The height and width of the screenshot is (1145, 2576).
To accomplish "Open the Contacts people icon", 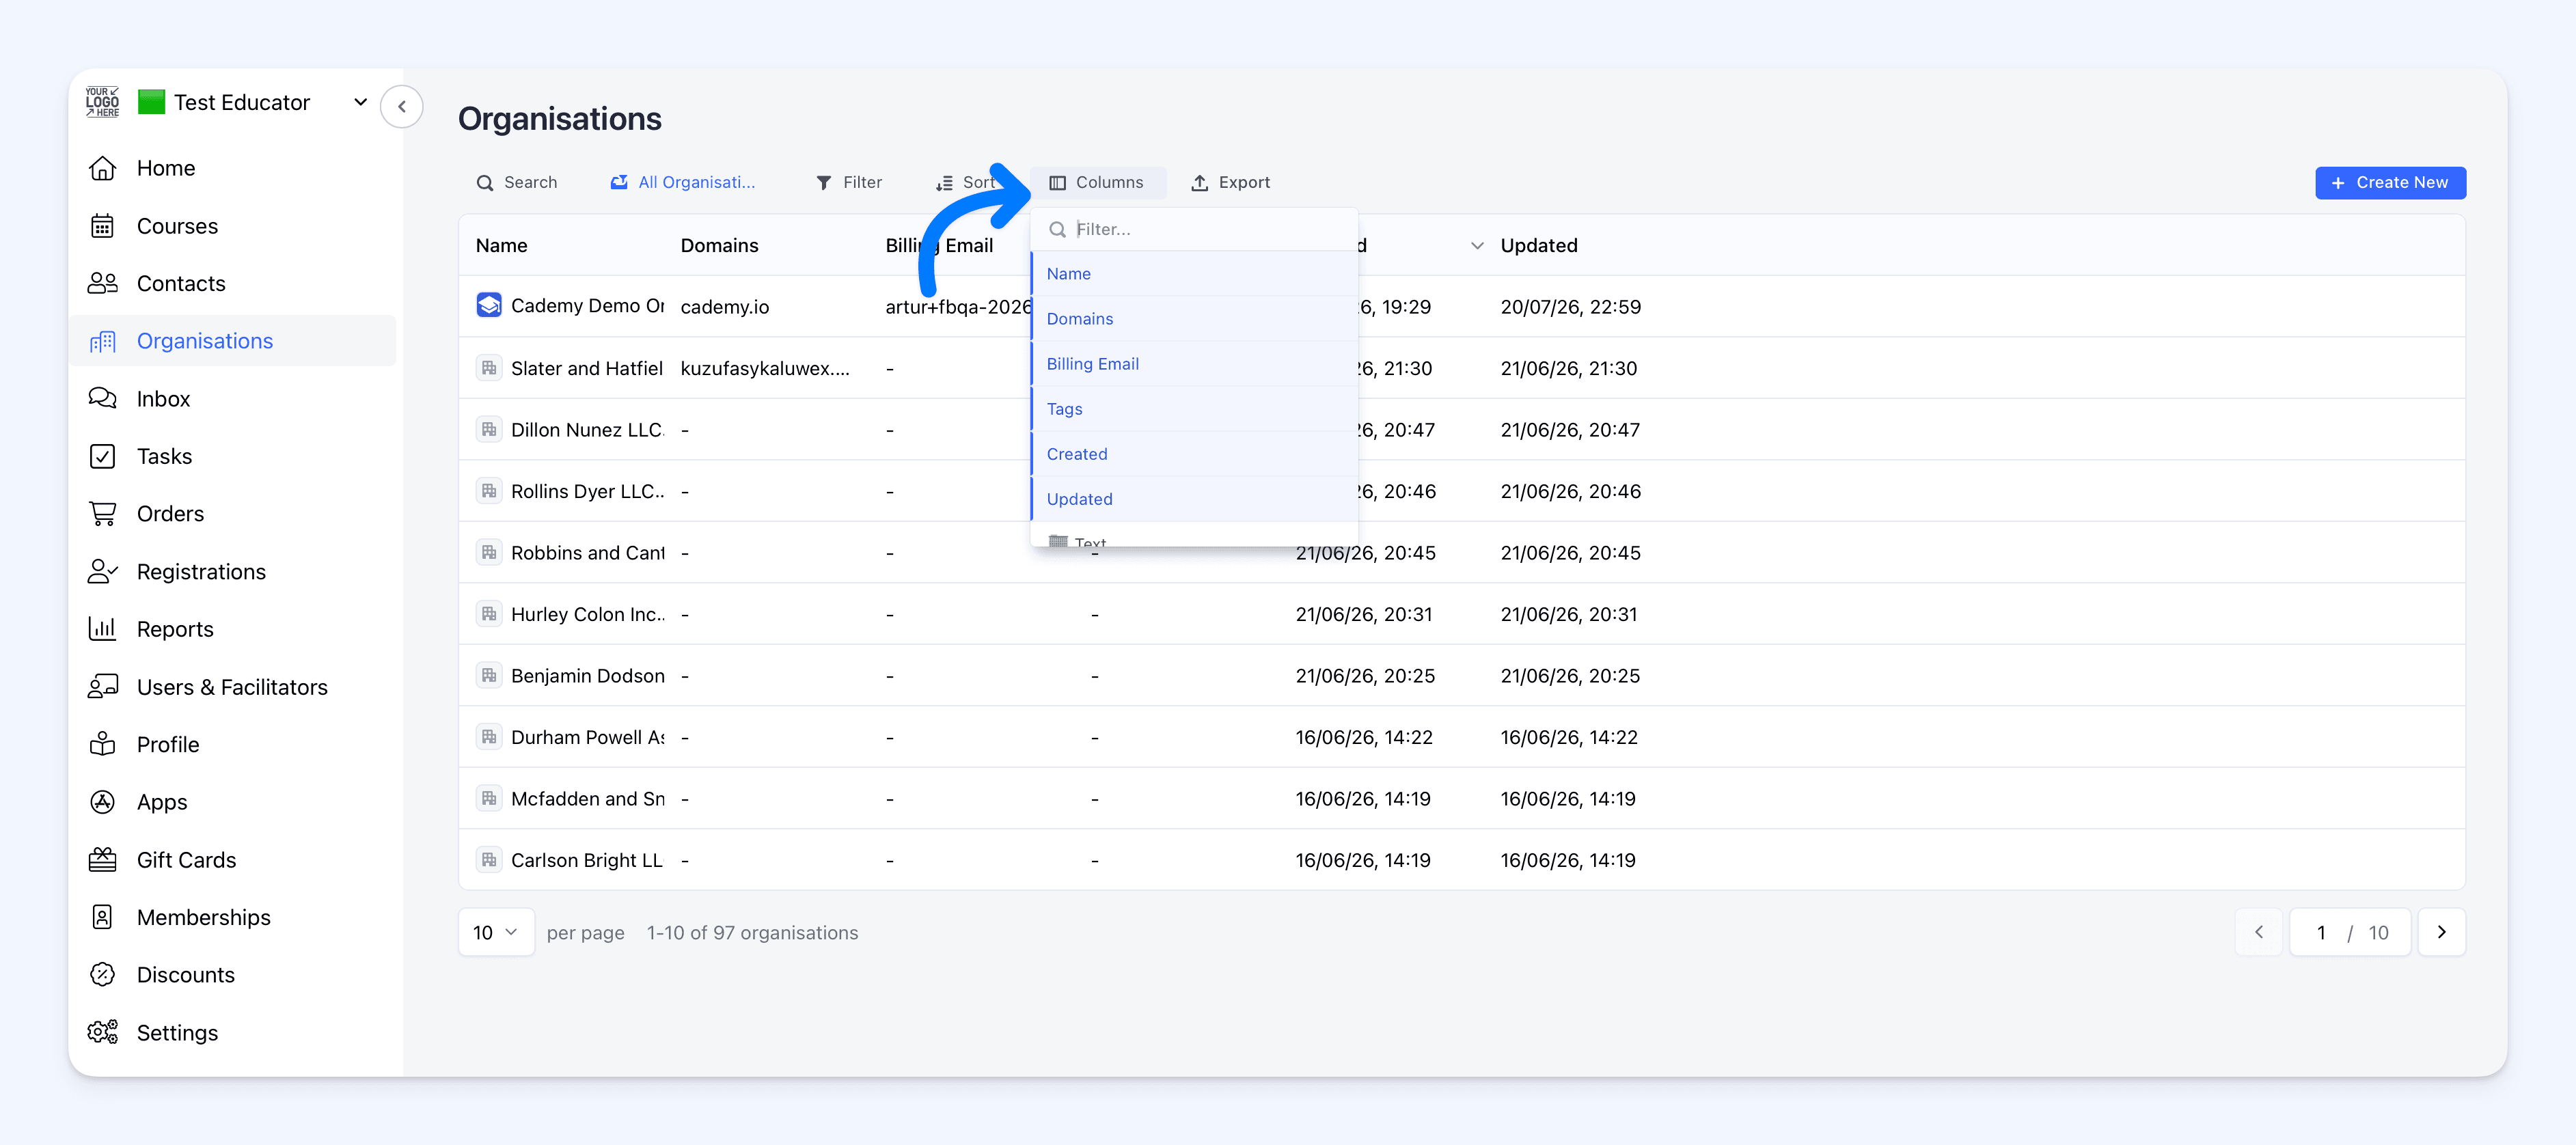I will [x=102, y=284].
